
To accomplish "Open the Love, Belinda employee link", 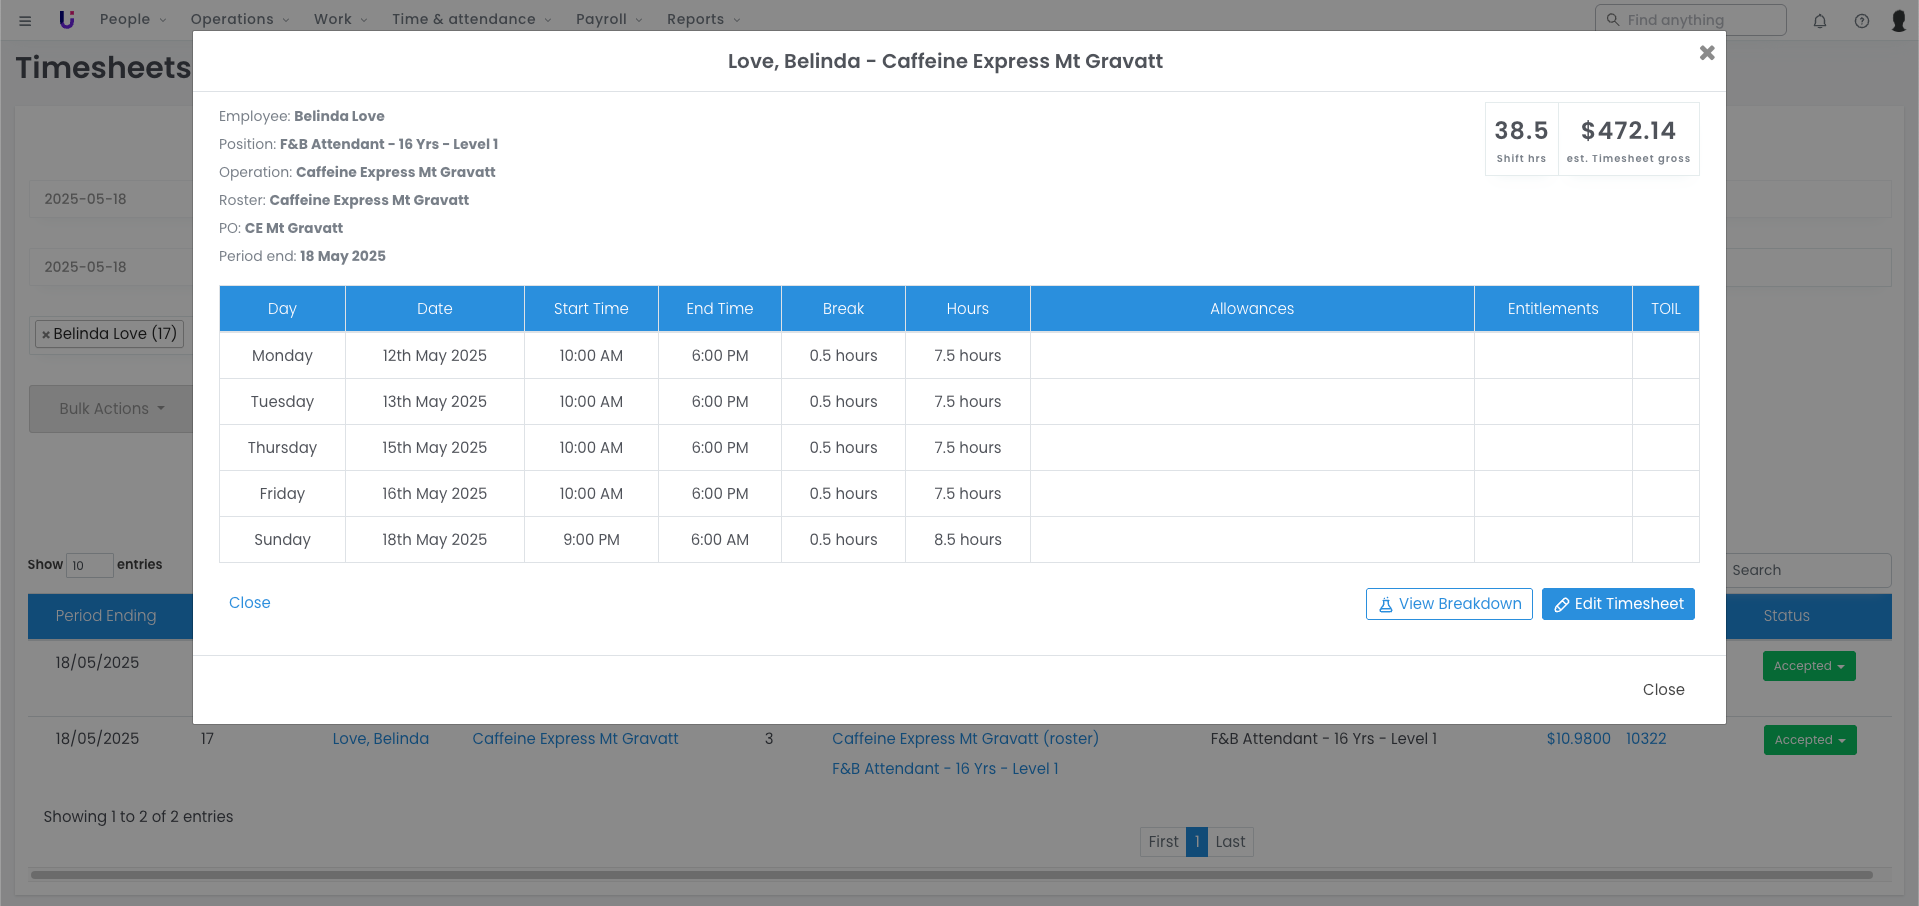I will 380,739.
